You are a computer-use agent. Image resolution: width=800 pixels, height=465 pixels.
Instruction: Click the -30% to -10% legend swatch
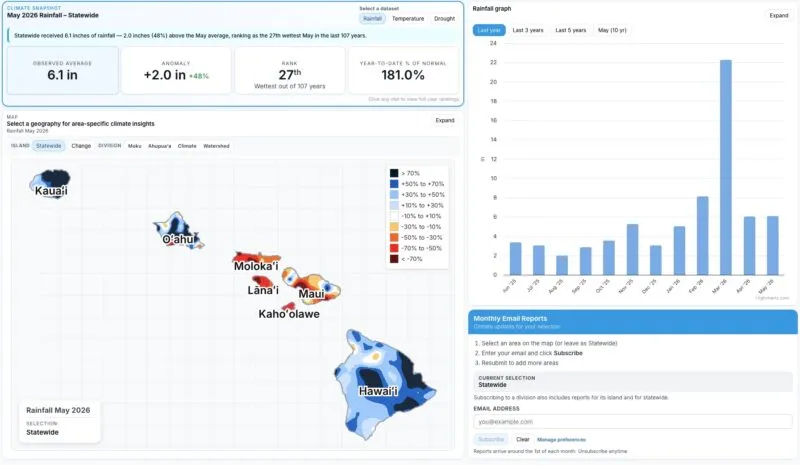point(394,227)
